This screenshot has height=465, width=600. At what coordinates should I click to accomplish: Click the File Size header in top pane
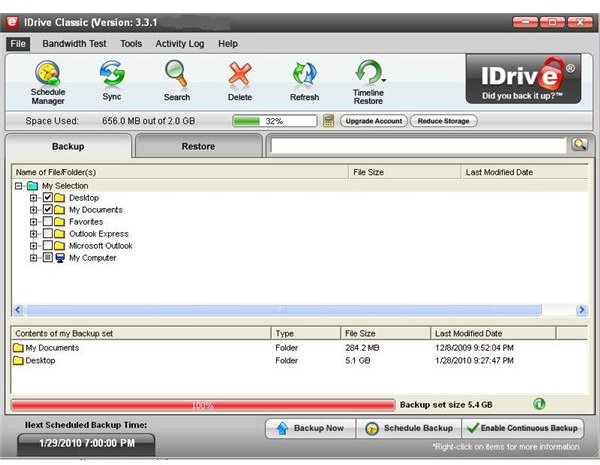(x=404, y=172)
